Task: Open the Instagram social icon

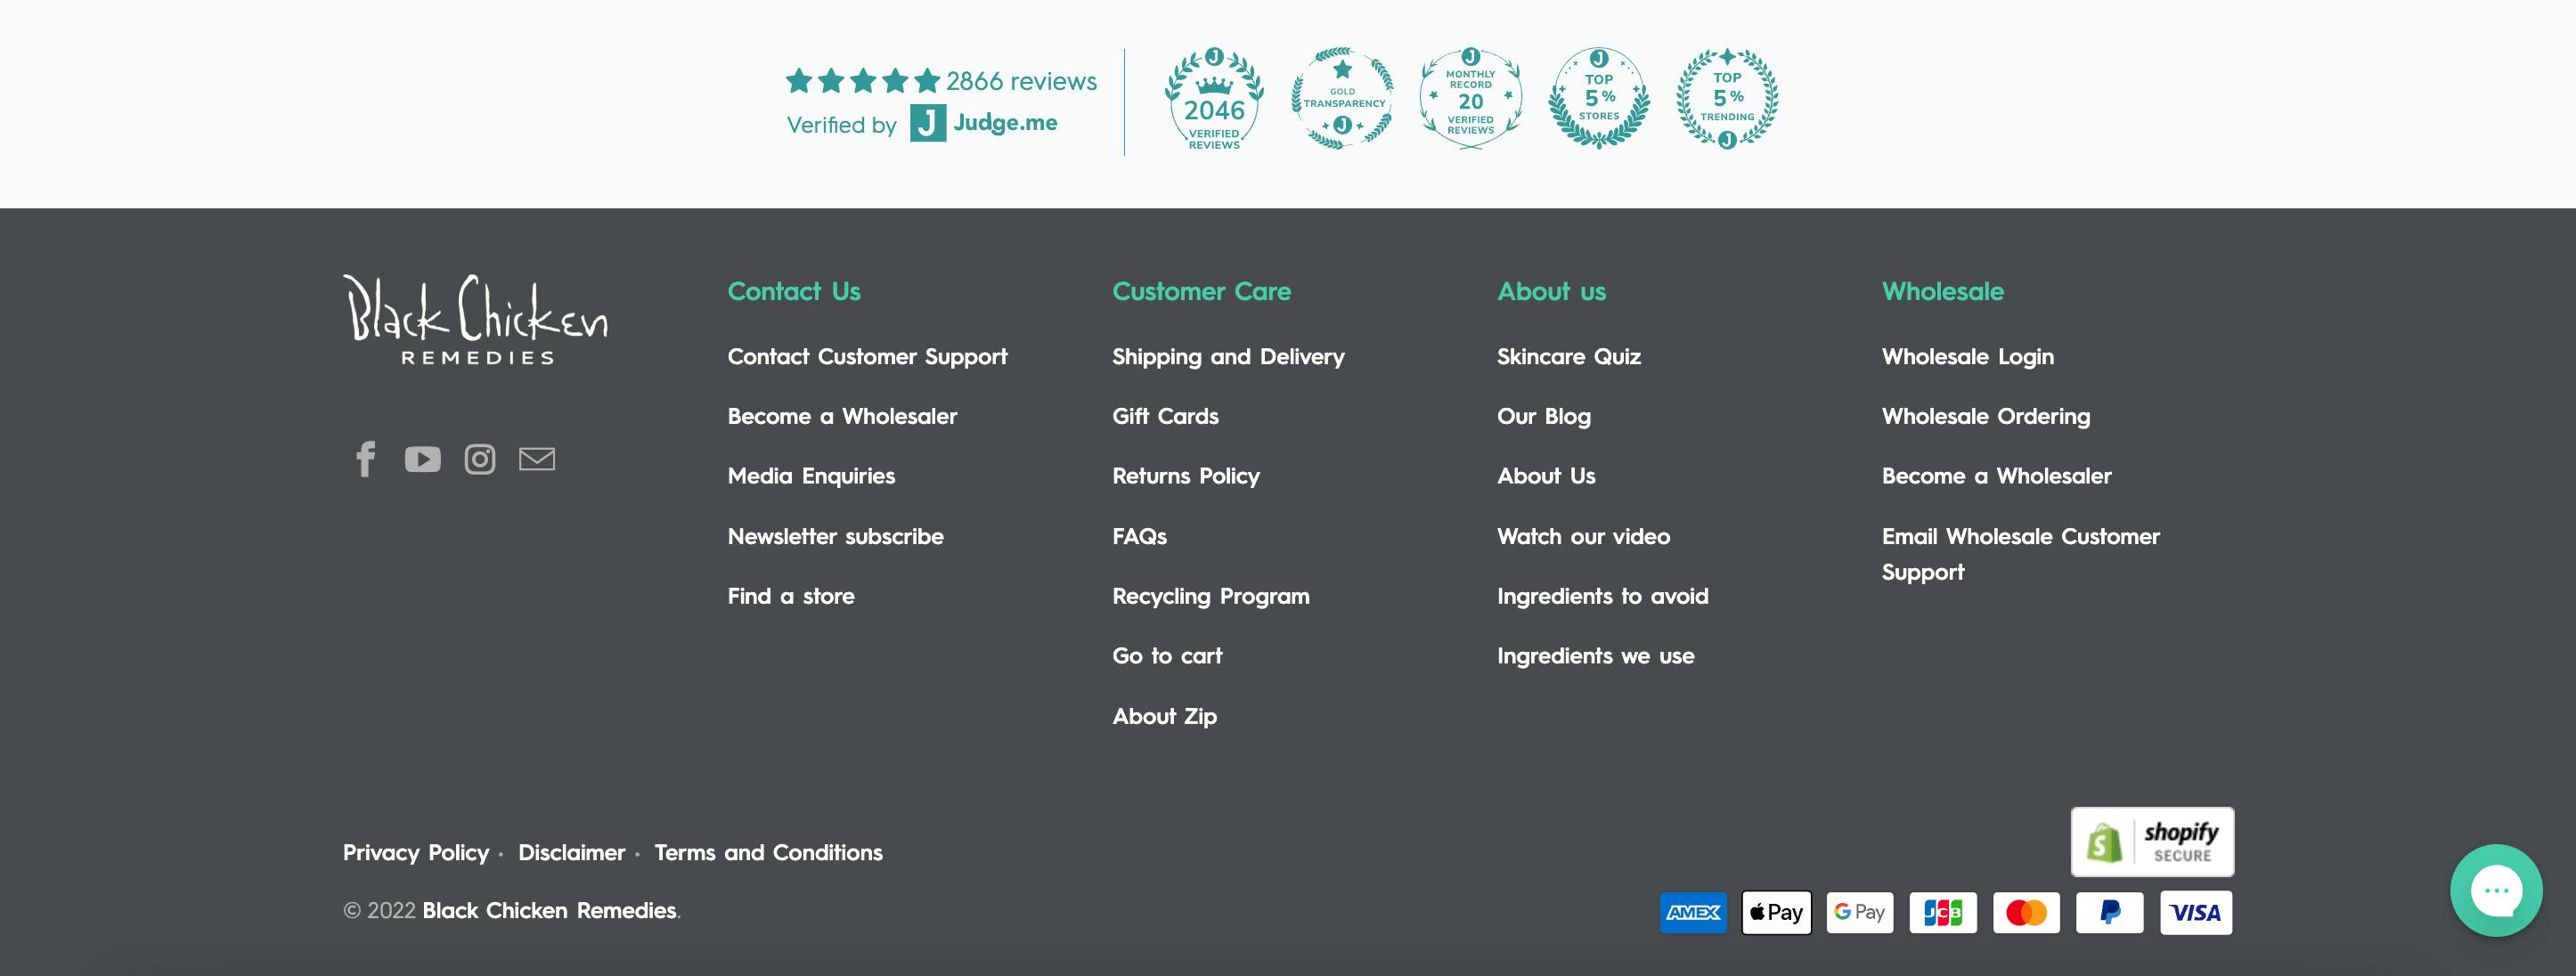Action: pos(480,459)
